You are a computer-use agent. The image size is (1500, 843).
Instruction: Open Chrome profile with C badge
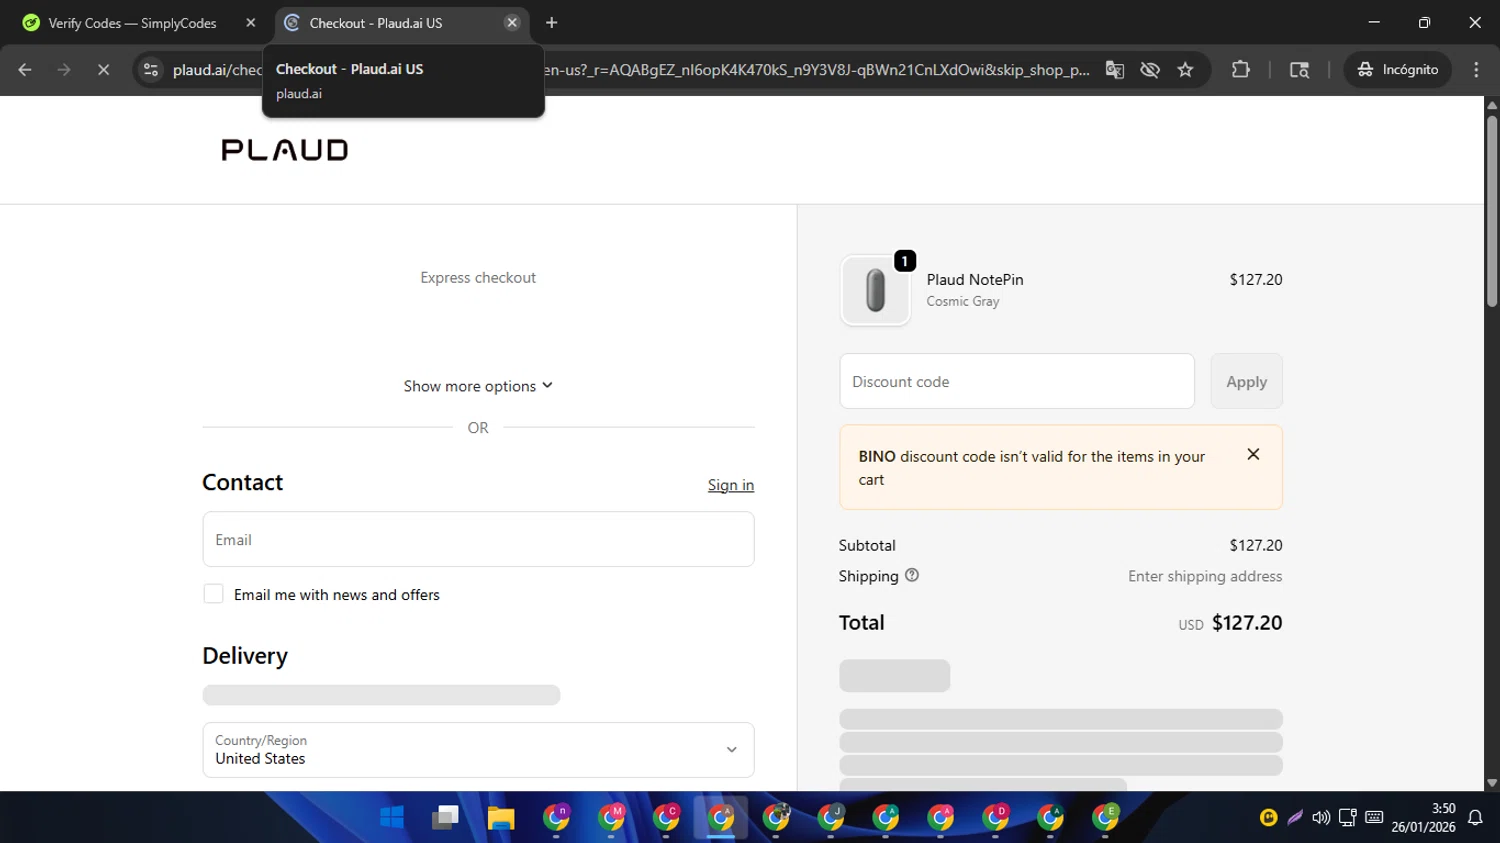[666, 818]
